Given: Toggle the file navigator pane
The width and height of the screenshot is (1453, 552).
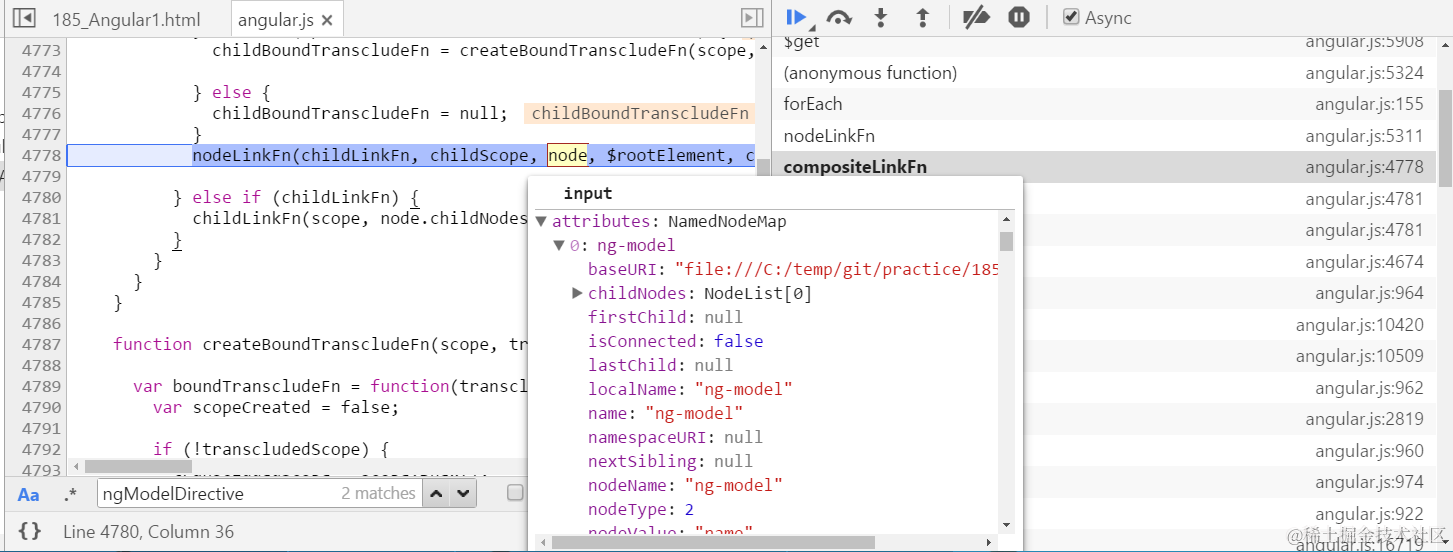Looking at the screenshot, I should [24, 18].
